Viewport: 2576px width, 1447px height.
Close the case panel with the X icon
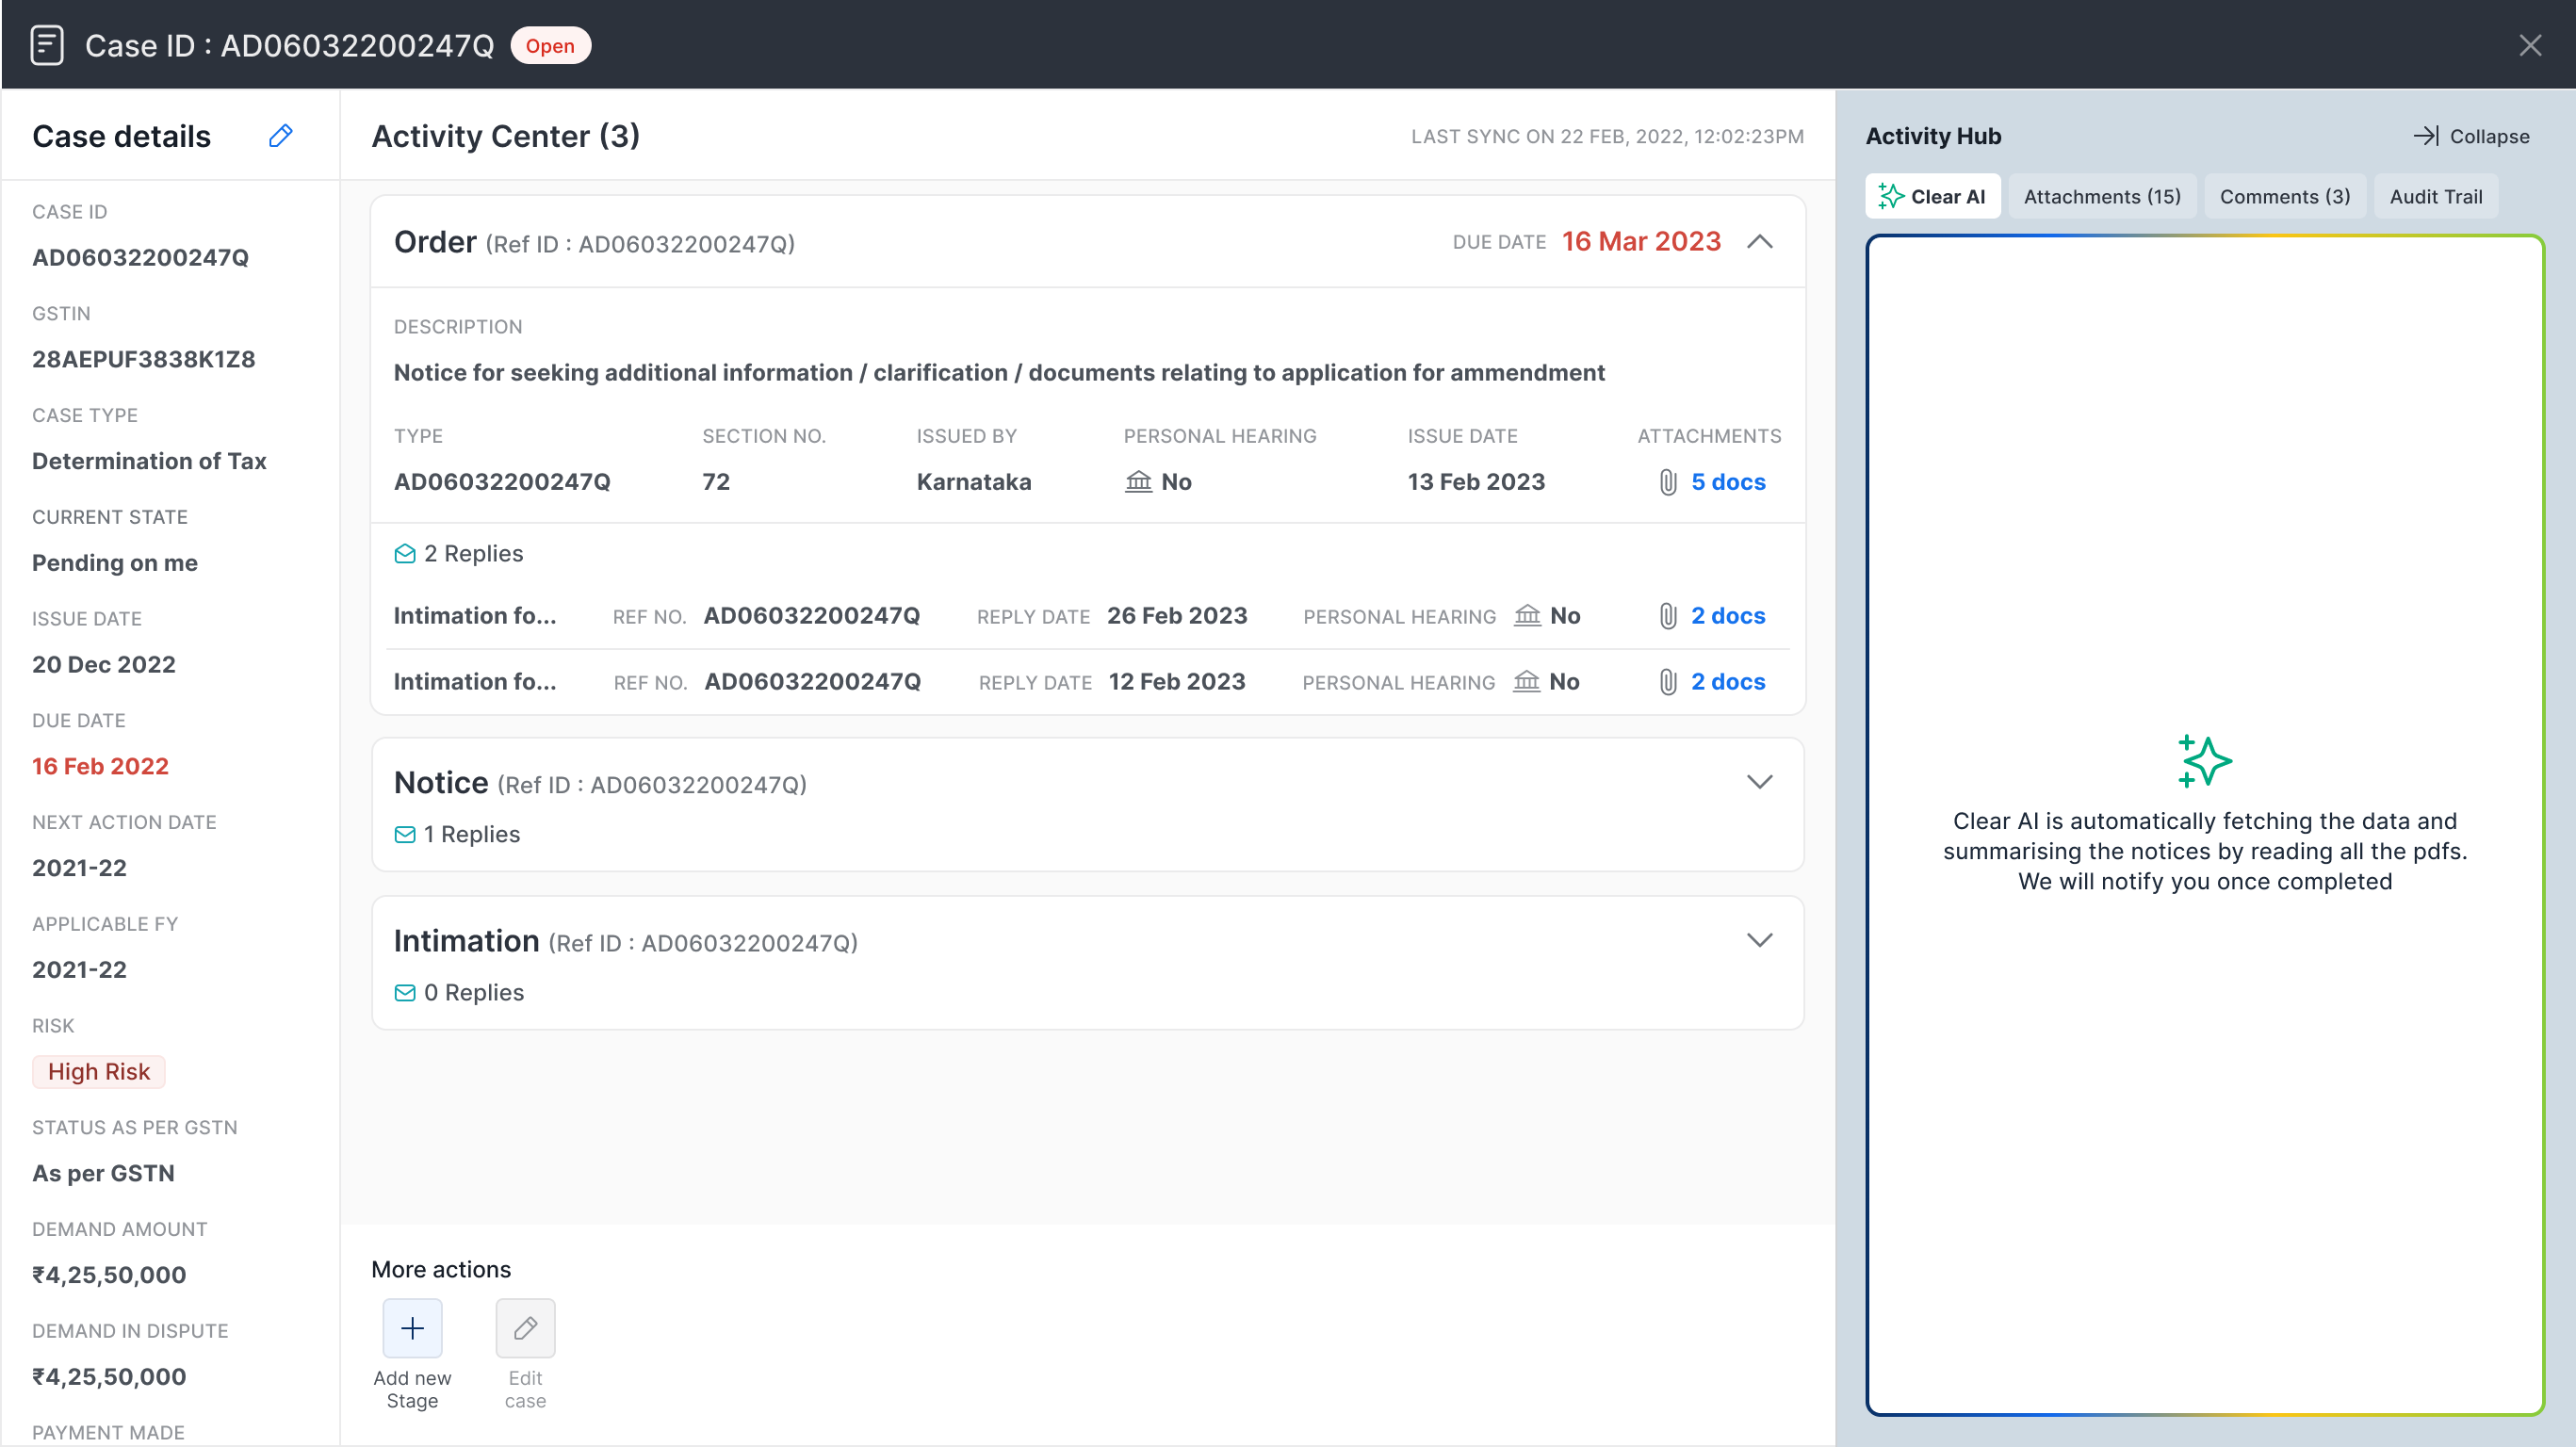2530,45
